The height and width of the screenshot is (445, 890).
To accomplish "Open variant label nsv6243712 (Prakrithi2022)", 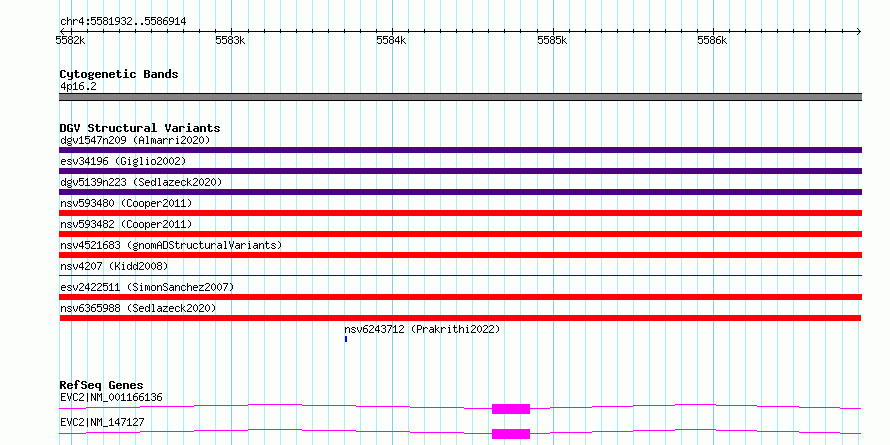I will [422, 329].
